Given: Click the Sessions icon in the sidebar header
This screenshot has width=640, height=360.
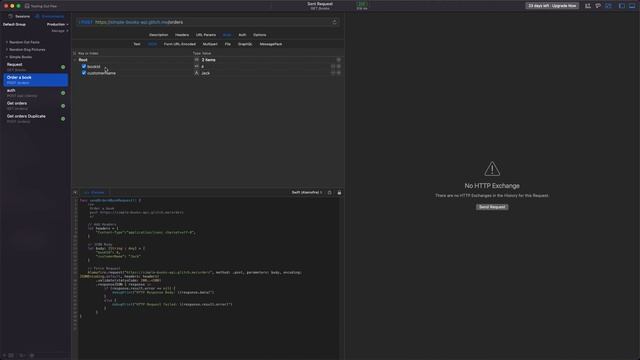Looking at the screenshot, I should tap(11, 16).
